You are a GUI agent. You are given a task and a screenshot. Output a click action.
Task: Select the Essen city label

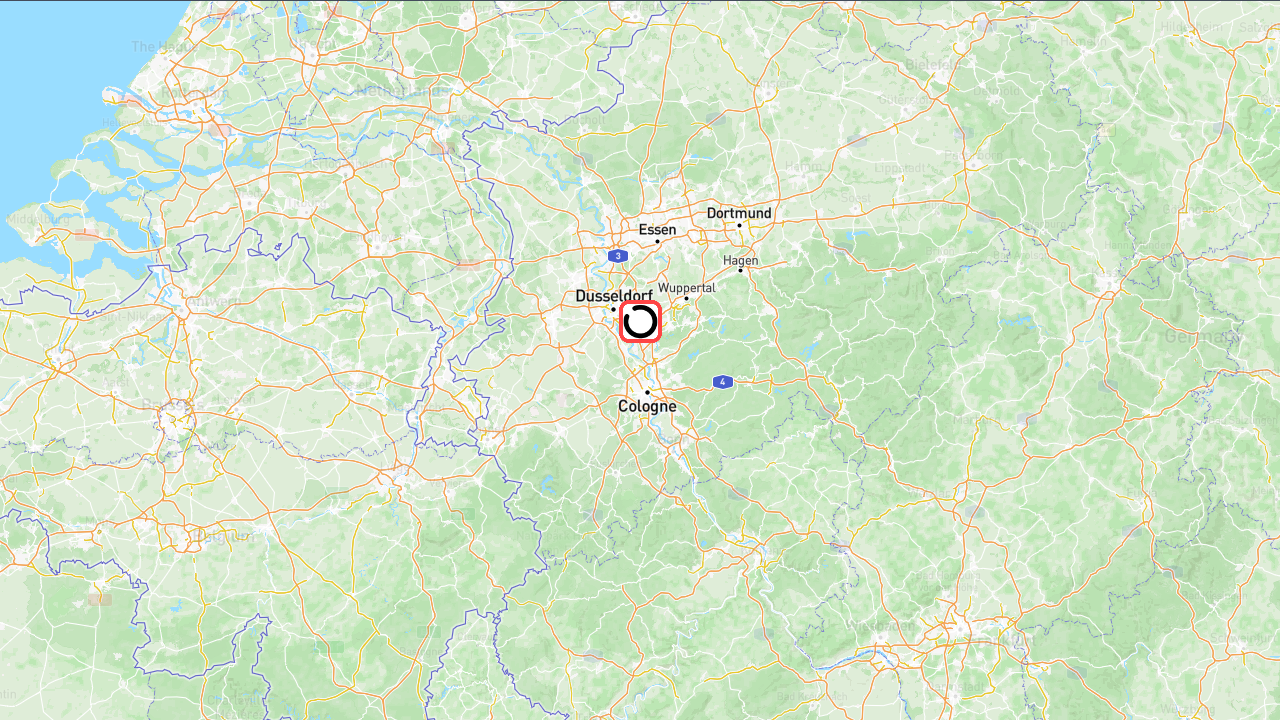[657, 229]
